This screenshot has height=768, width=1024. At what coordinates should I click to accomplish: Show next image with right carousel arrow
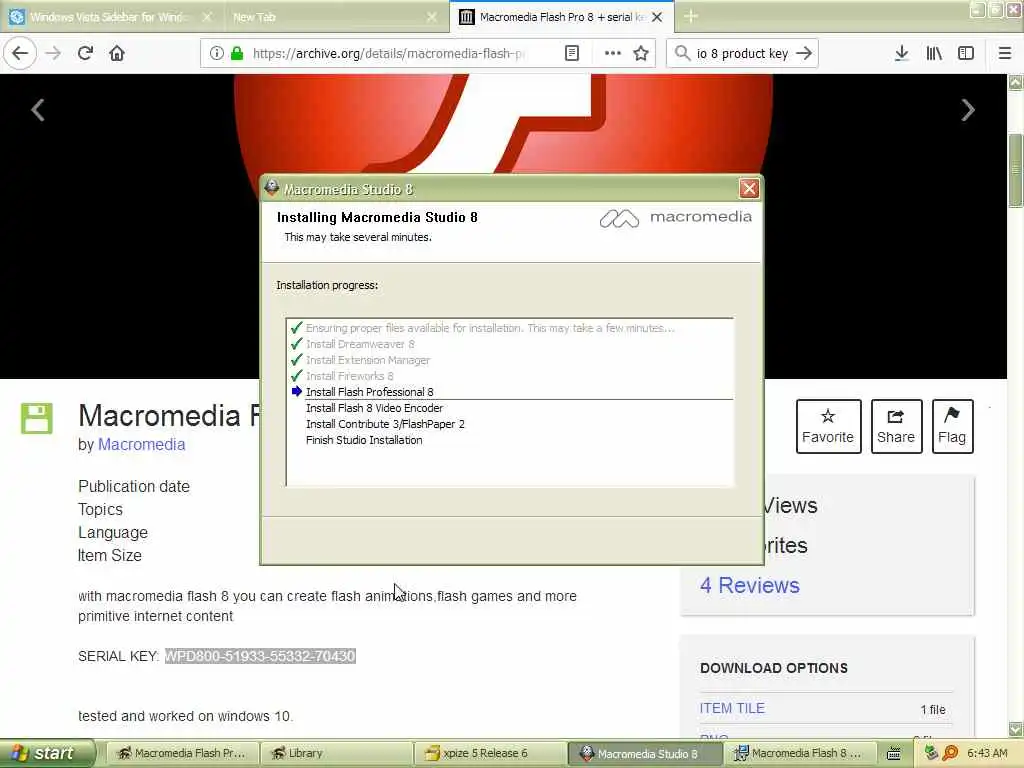click(x=968, y=110)
